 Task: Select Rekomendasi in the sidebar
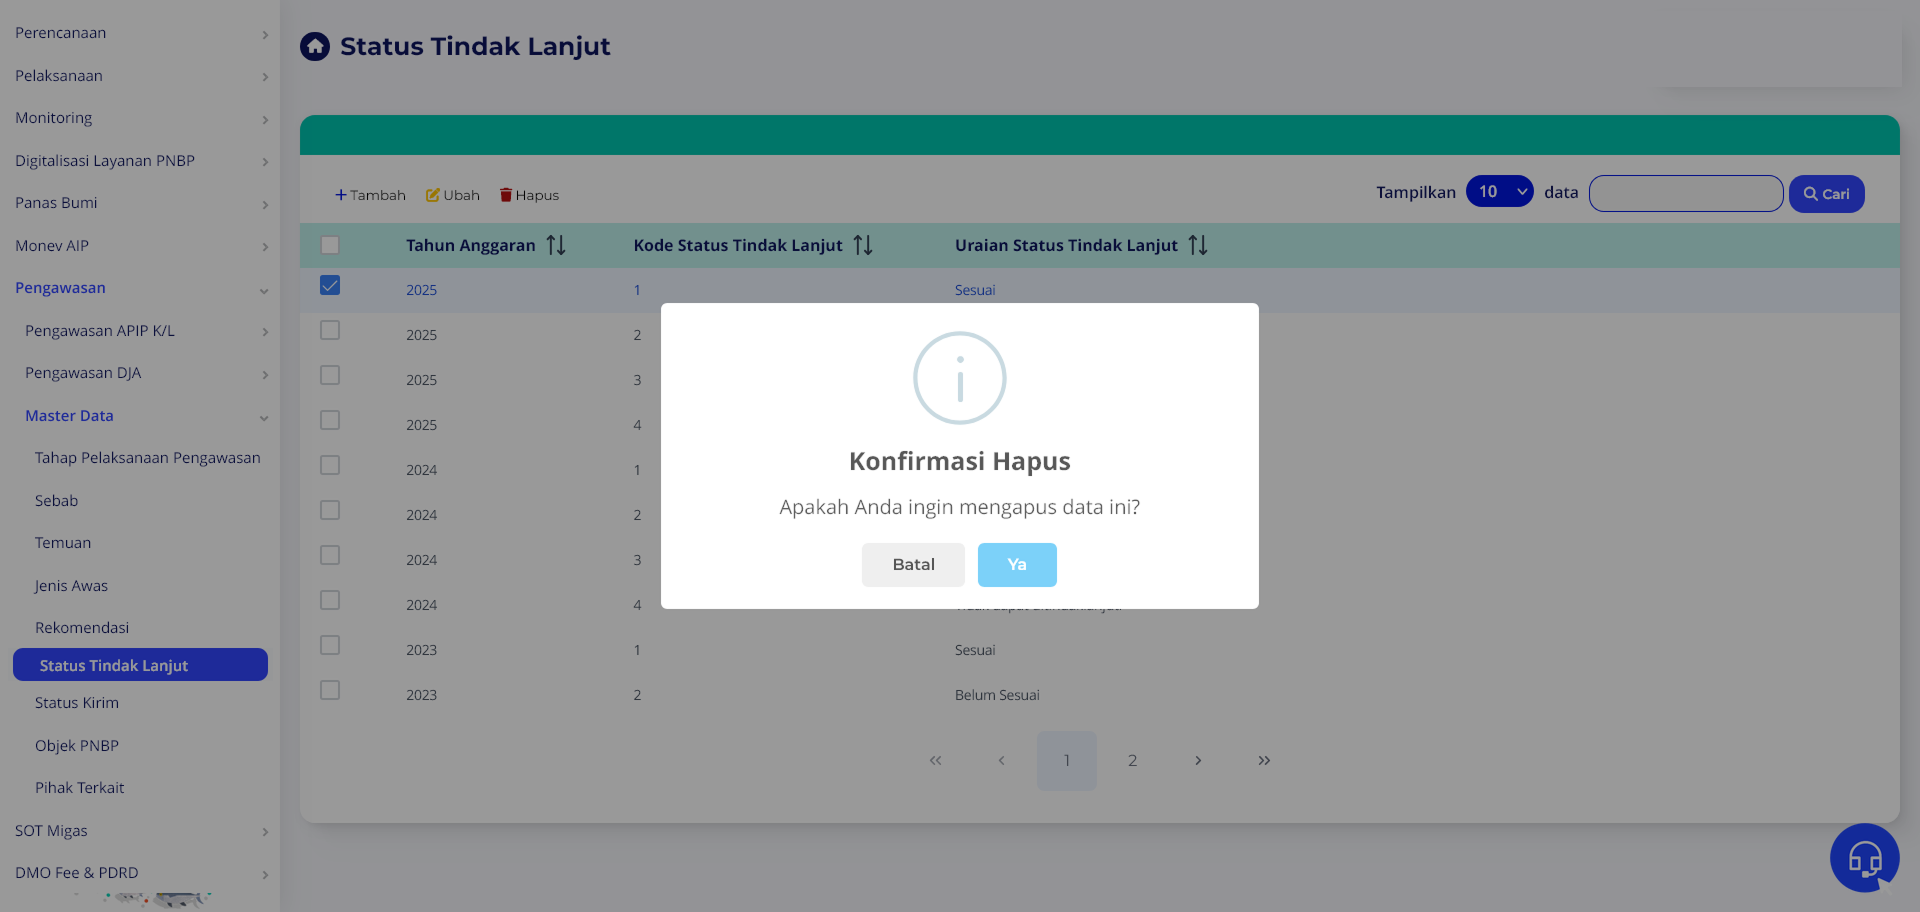click(x=81, y=627)
